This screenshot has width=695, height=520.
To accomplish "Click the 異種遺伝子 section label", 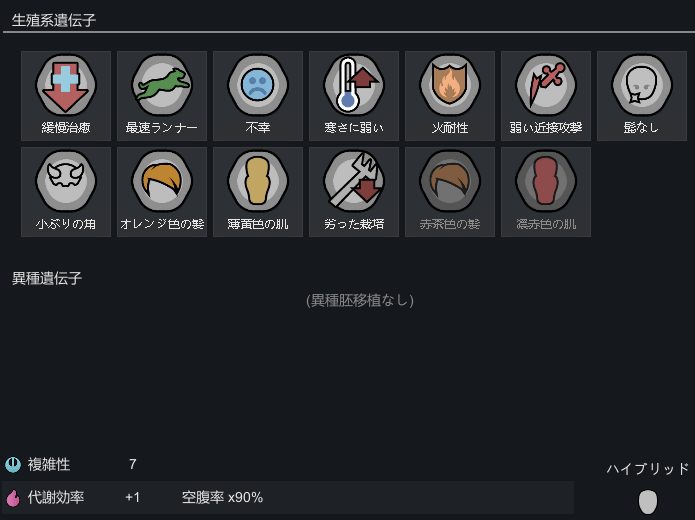I will [47, 278].
